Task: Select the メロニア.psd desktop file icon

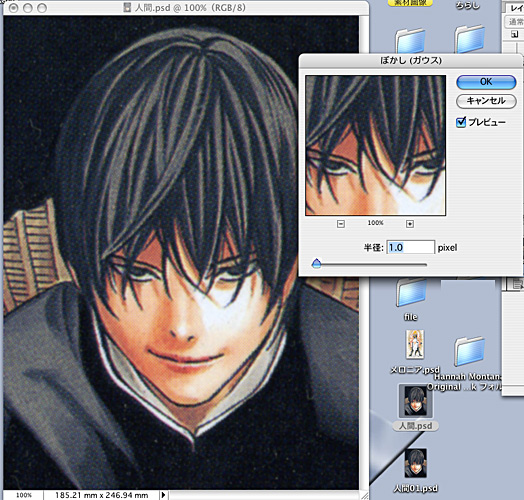Action: point(415,344)
